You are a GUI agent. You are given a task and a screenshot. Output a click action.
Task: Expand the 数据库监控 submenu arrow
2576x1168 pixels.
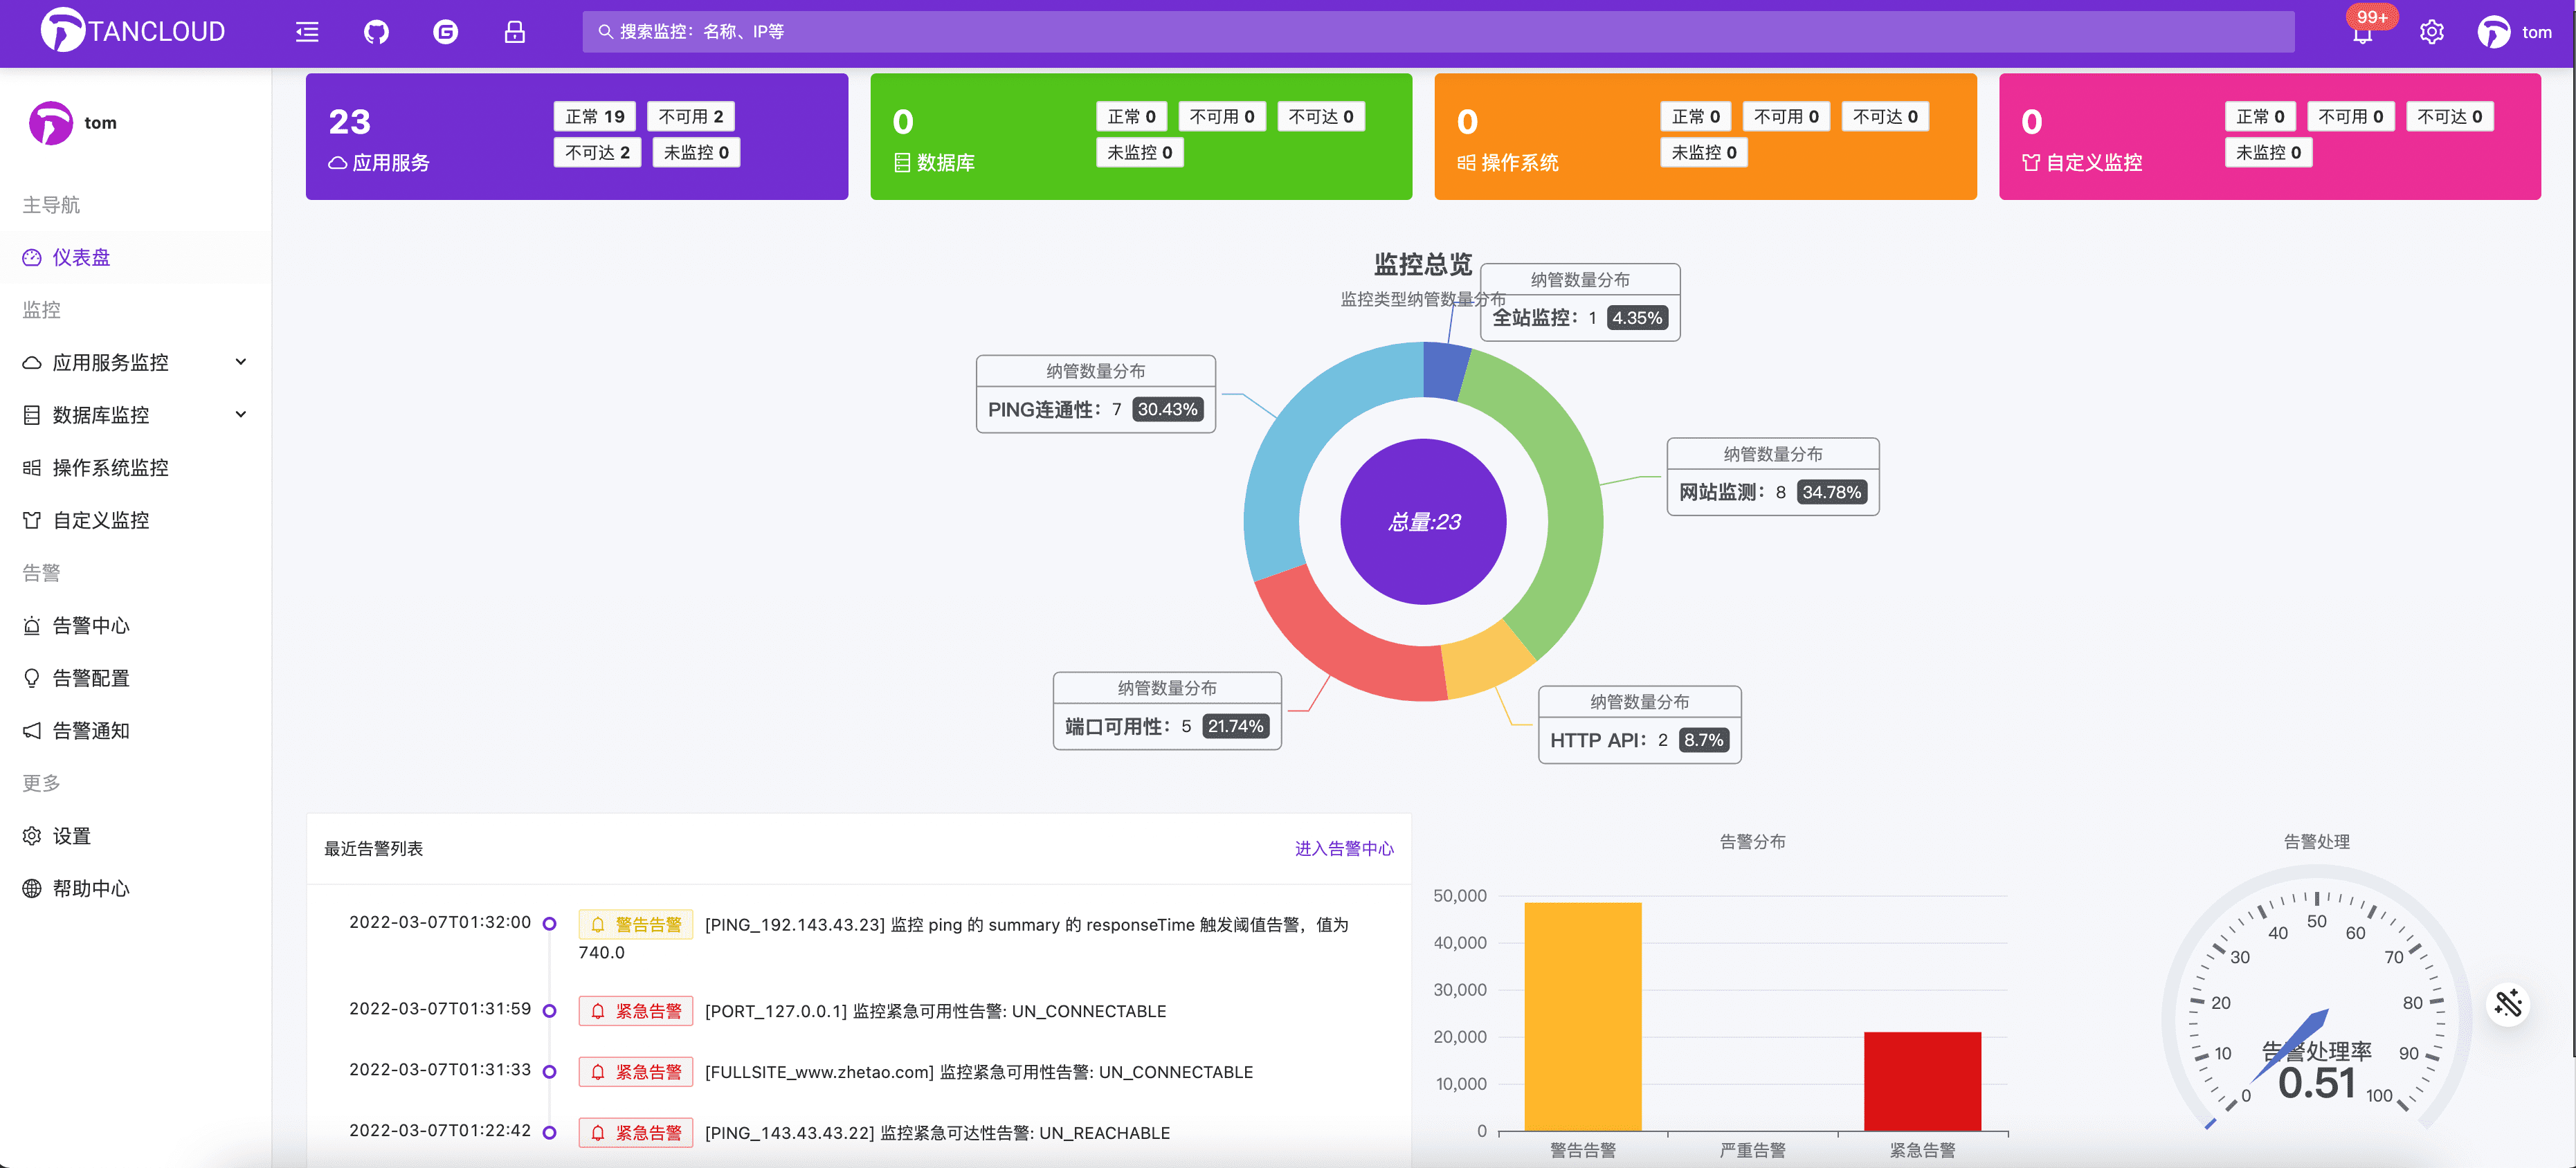[240, 414]
